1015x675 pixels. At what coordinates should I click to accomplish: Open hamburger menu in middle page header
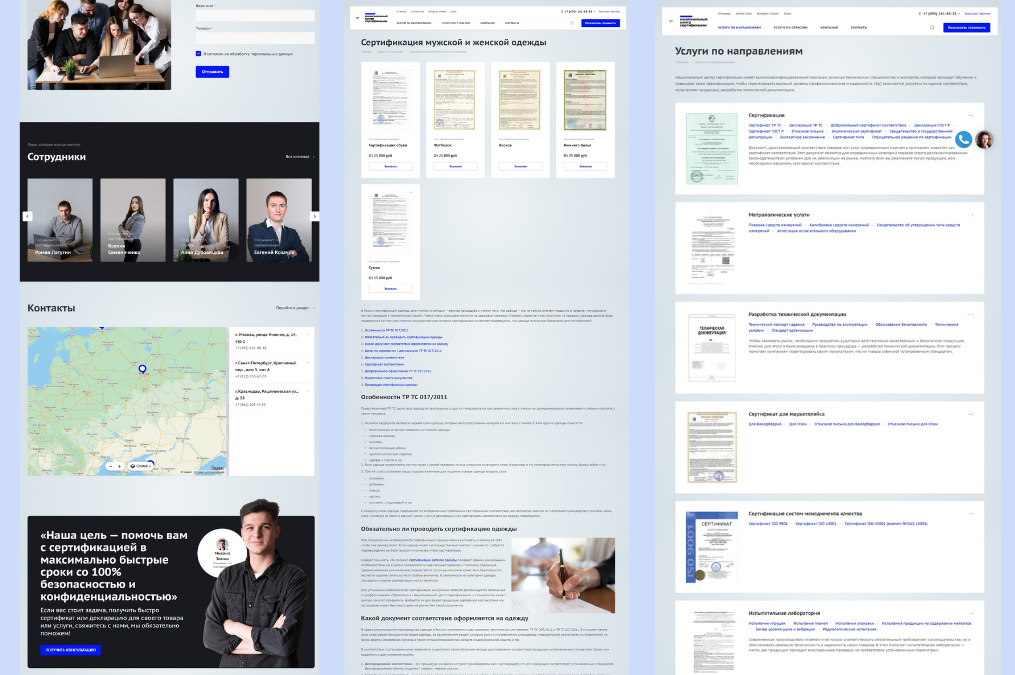coord(357,17)
